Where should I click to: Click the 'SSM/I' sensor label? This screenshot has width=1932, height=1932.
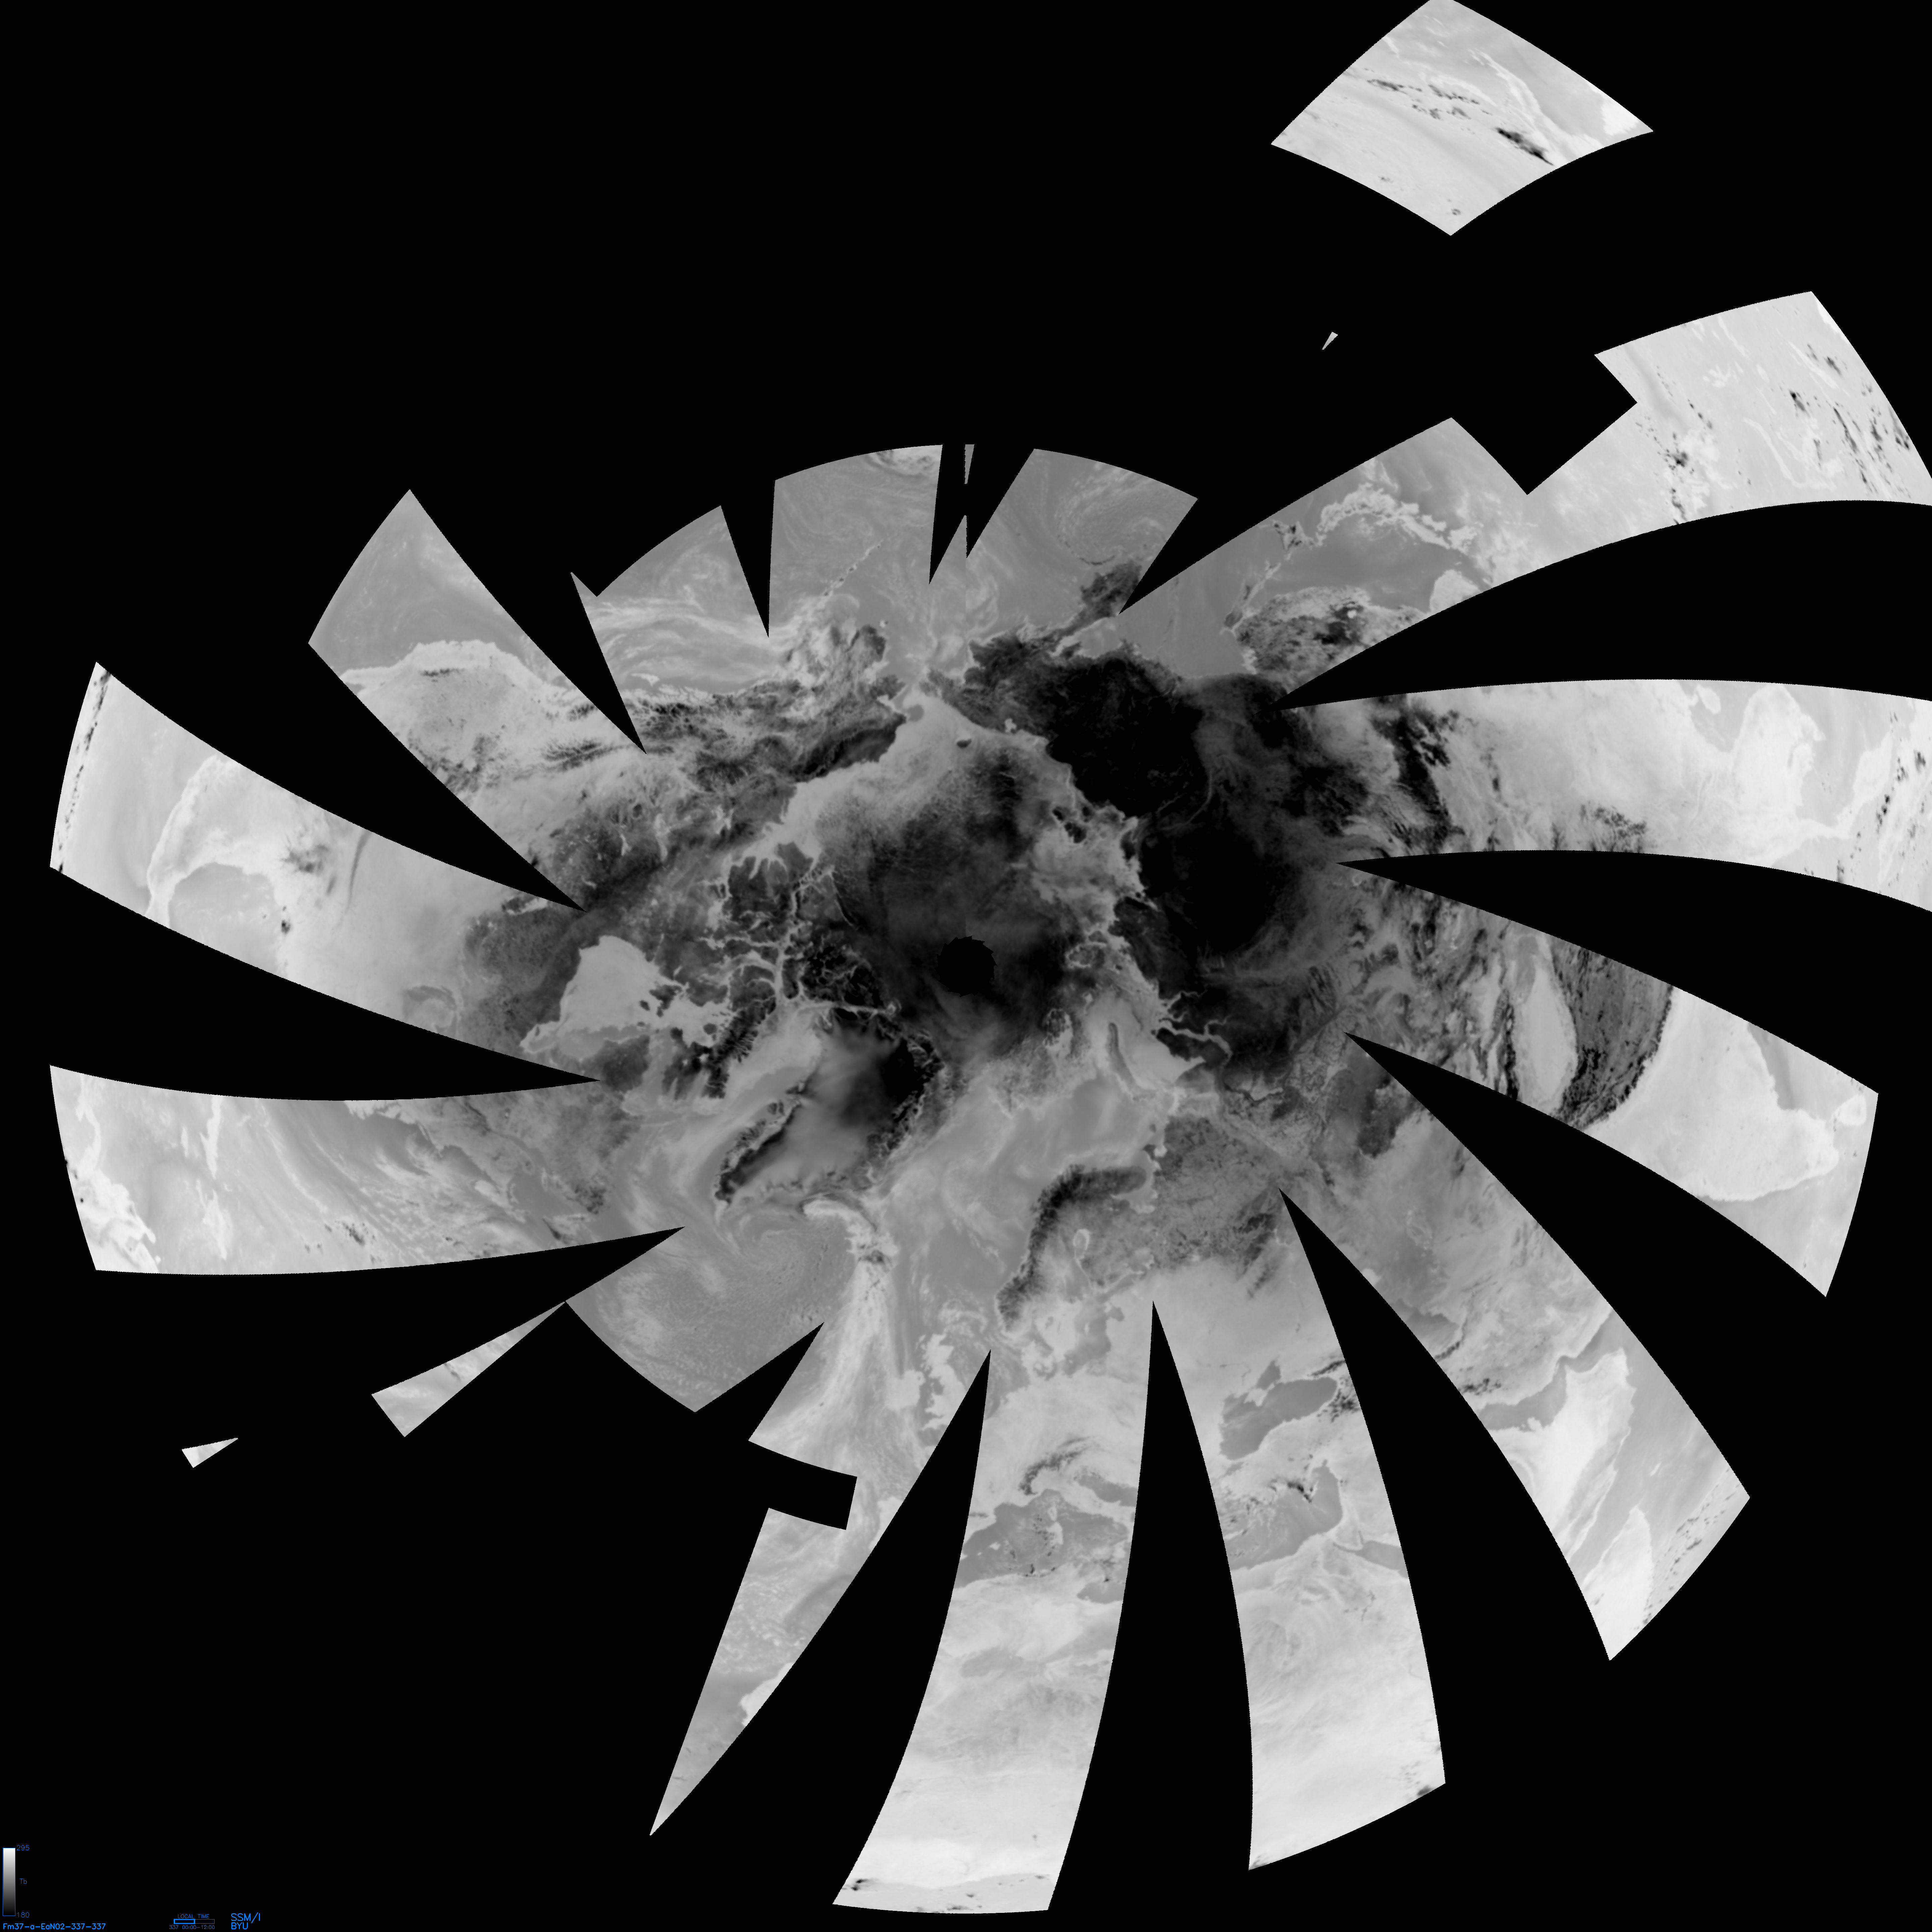pyautogui.click(x=245, y=1918)
